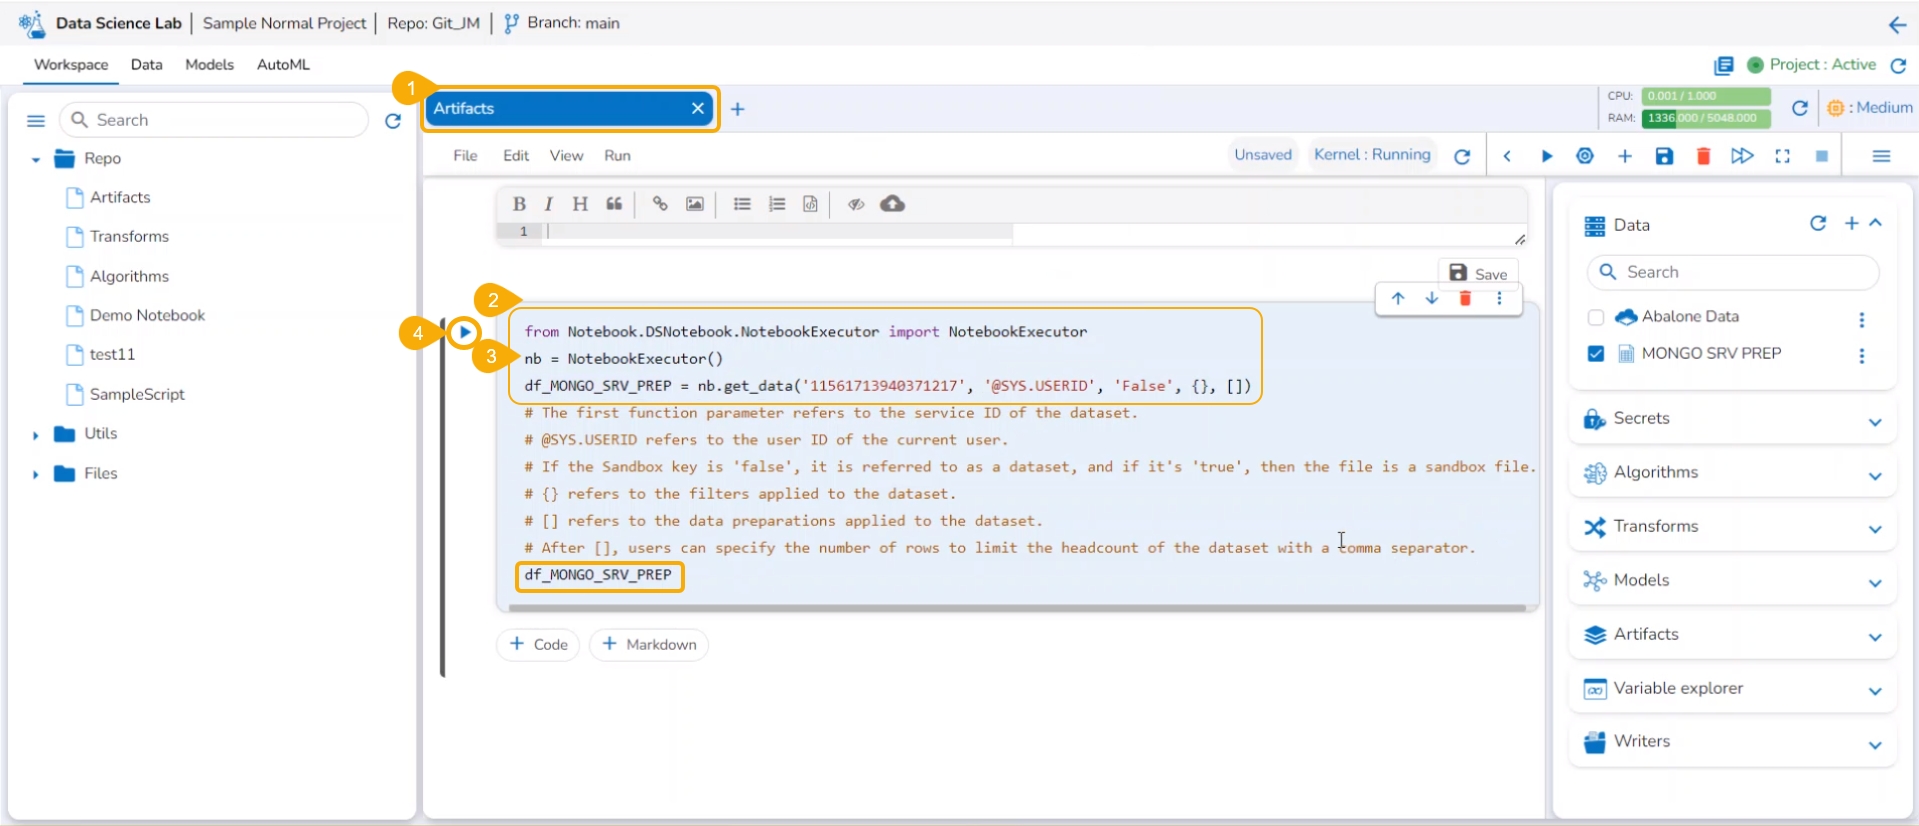This screenshot has height=826, width=1919.
Task: Expand the Utils folder in tree
Action: click(36, 435)
